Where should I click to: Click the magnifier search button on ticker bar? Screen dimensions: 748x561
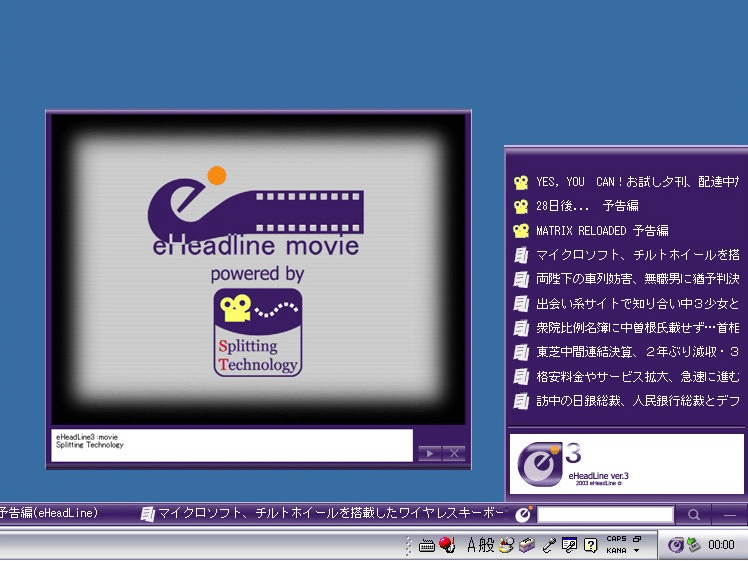point(694,515)
